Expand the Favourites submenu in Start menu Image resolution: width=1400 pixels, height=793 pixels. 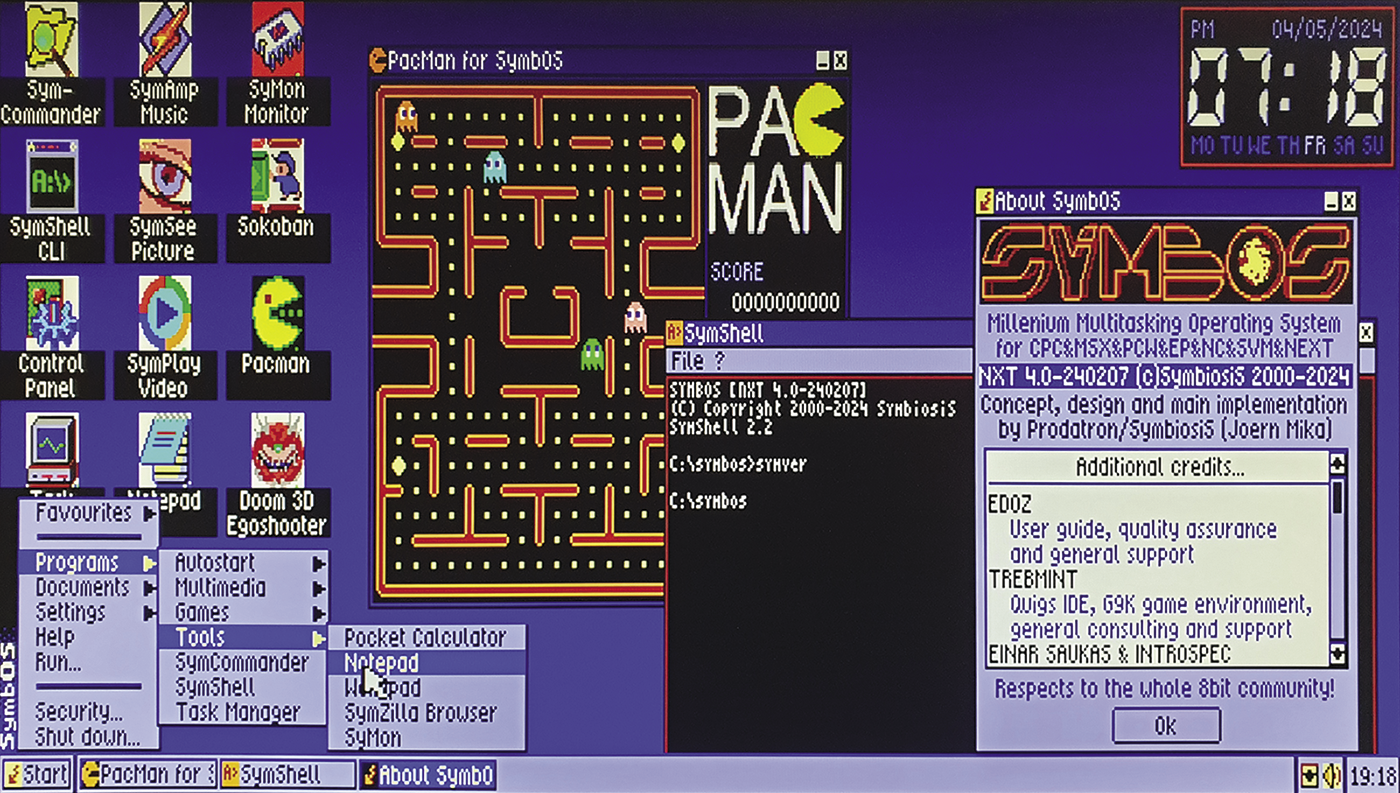88,513
